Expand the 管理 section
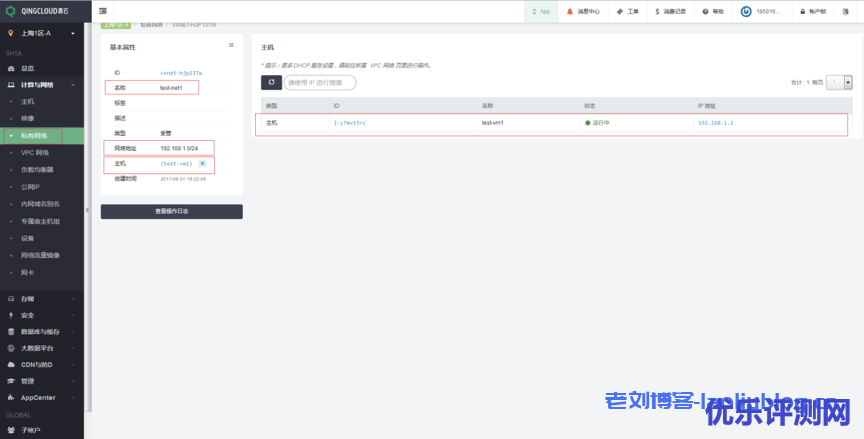Image resolution: width=864 pixels, height=439 pixels. [42, 381]
